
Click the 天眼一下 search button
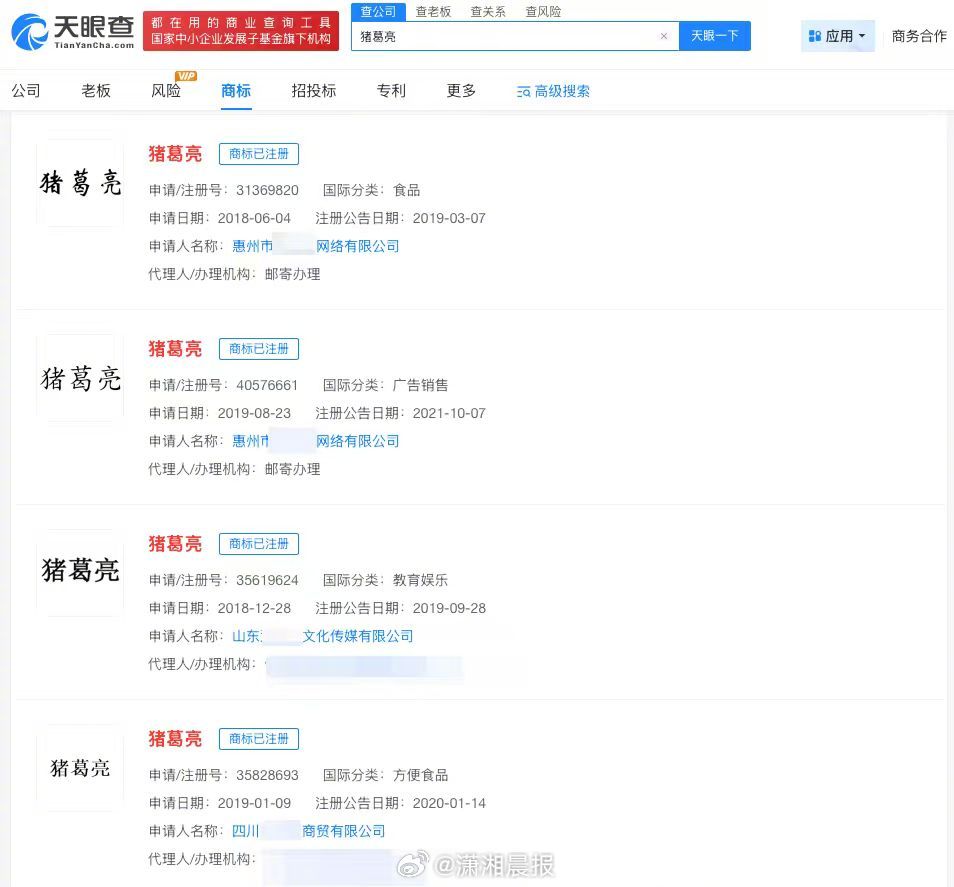716,35
